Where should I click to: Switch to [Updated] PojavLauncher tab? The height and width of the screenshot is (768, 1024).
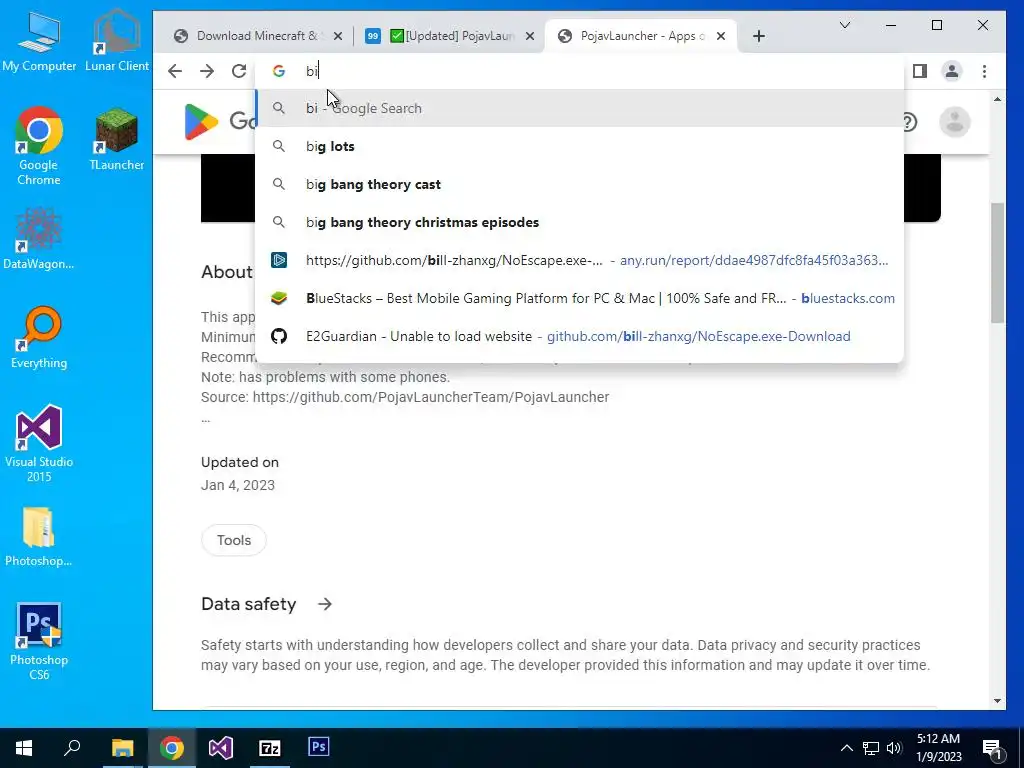[x=451, y=36]
